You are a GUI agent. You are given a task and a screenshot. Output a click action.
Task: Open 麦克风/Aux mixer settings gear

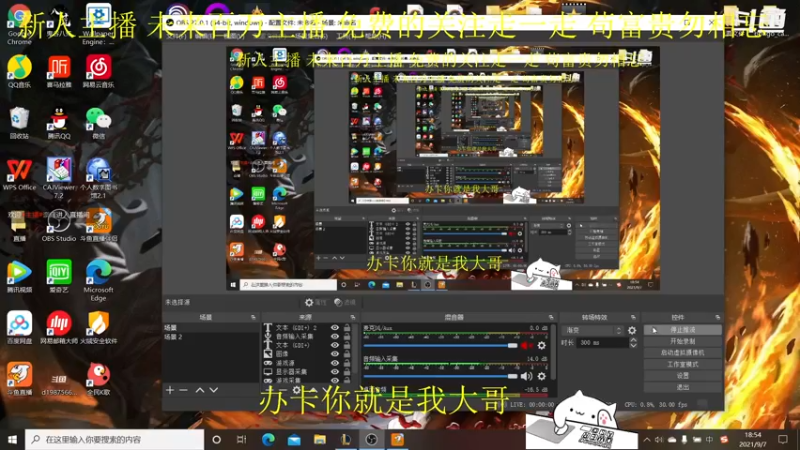(541, 345)
